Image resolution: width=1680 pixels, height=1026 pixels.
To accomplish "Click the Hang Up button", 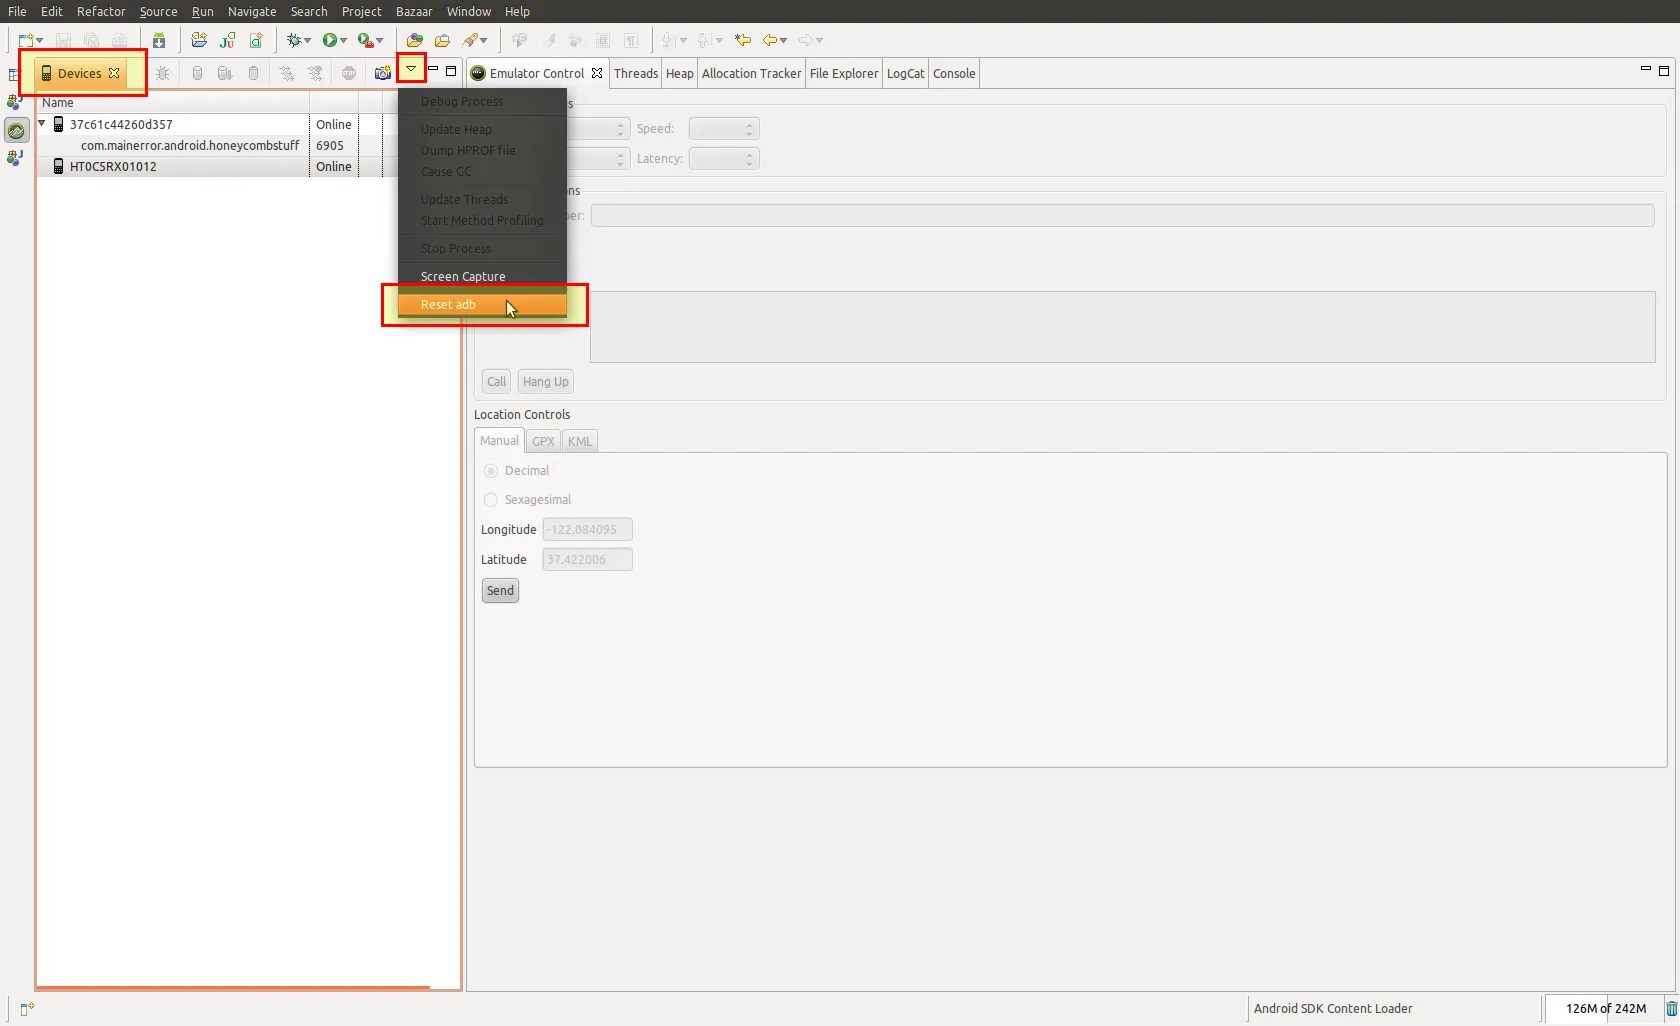I will (546, 382).
